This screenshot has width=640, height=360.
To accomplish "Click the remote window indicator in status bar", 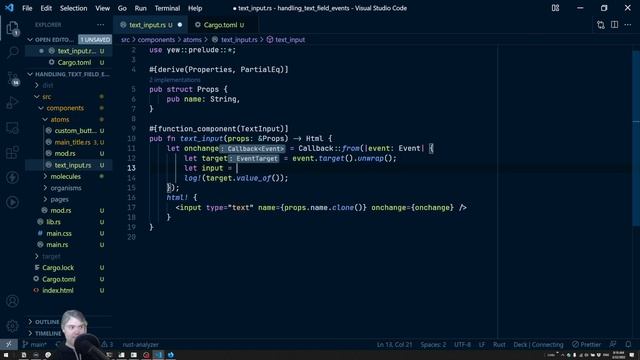I will coord(9,344).
